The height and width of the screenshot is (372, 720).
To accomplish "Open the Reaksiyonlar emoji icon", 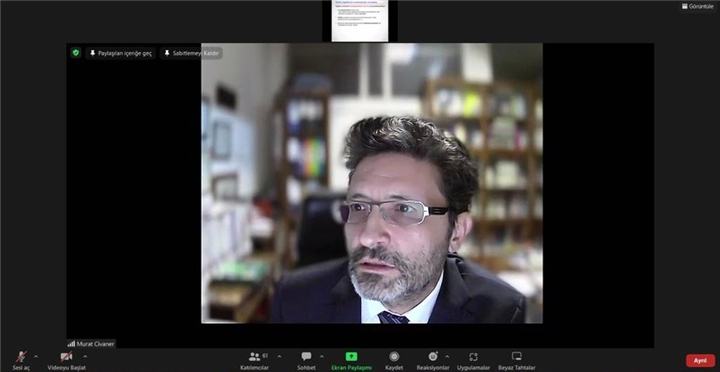I will (433, 357).
